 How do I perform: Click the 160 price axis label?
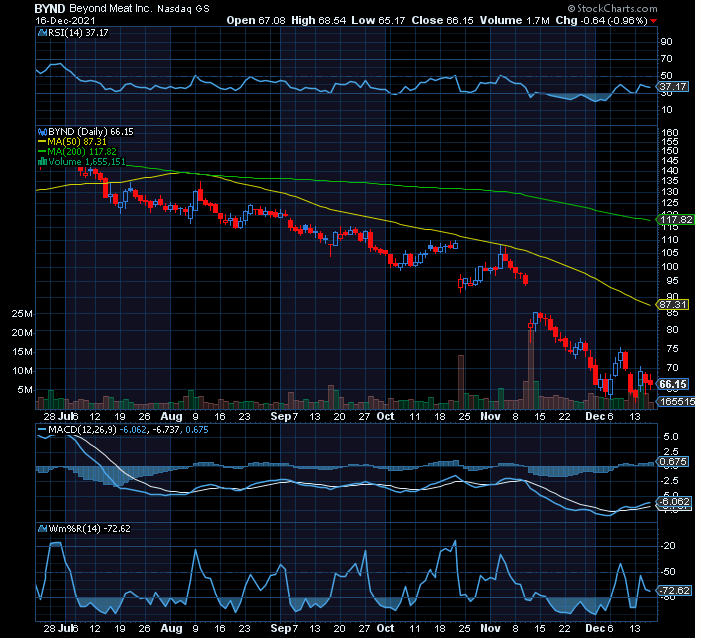(x=669, y=132)
